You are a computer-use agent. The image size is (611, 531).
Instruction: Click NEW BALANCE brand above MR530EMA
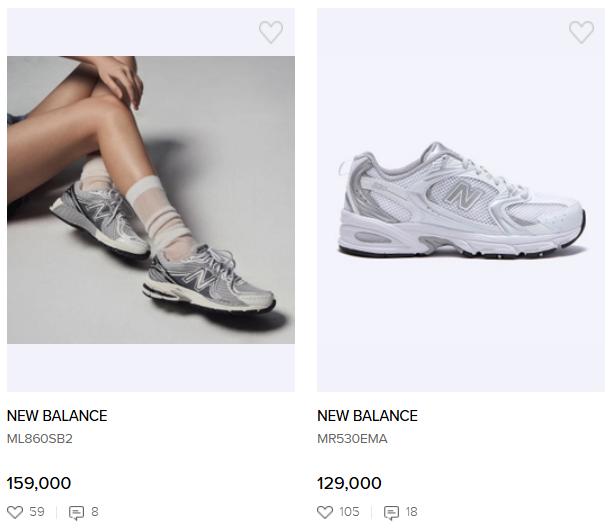[x=367, y=416]
